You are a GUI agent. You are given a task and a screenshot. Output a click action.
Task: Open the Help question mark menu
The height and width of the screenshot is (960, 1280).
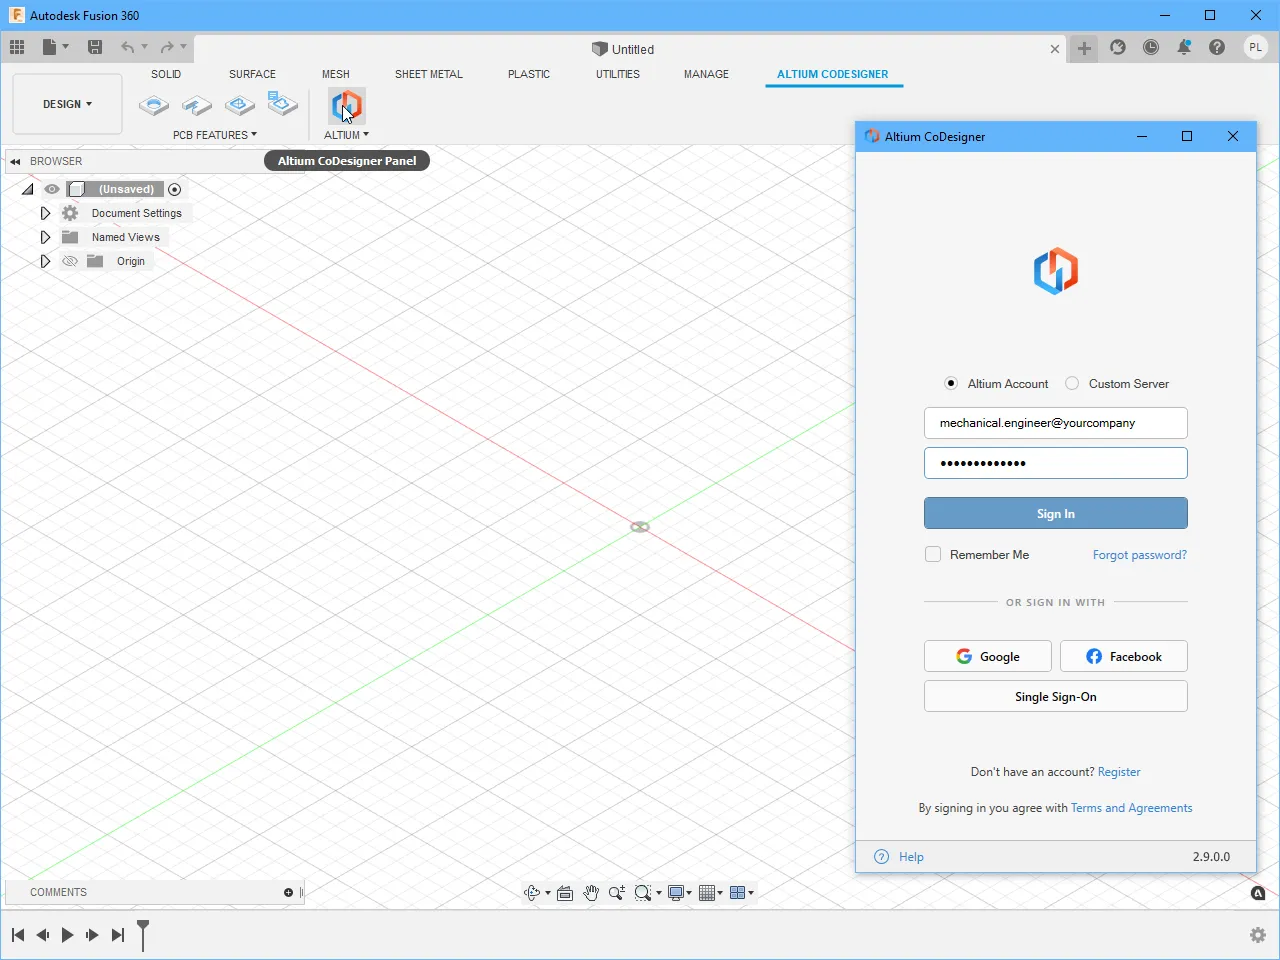[x=1217, y=47]
